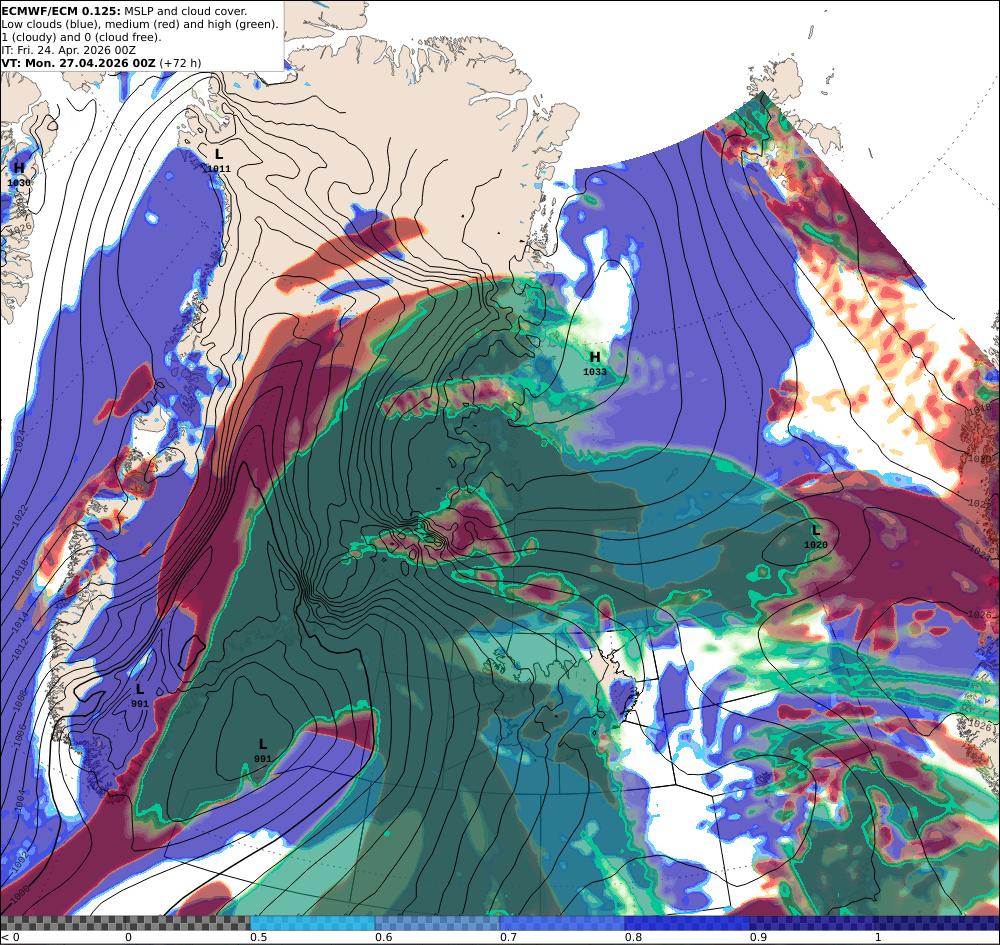Image resolution: width=1000 pixels, height=945 pixels.
Task: Pick the 0.6–0.7 colorbar segment
Action: 438,923
